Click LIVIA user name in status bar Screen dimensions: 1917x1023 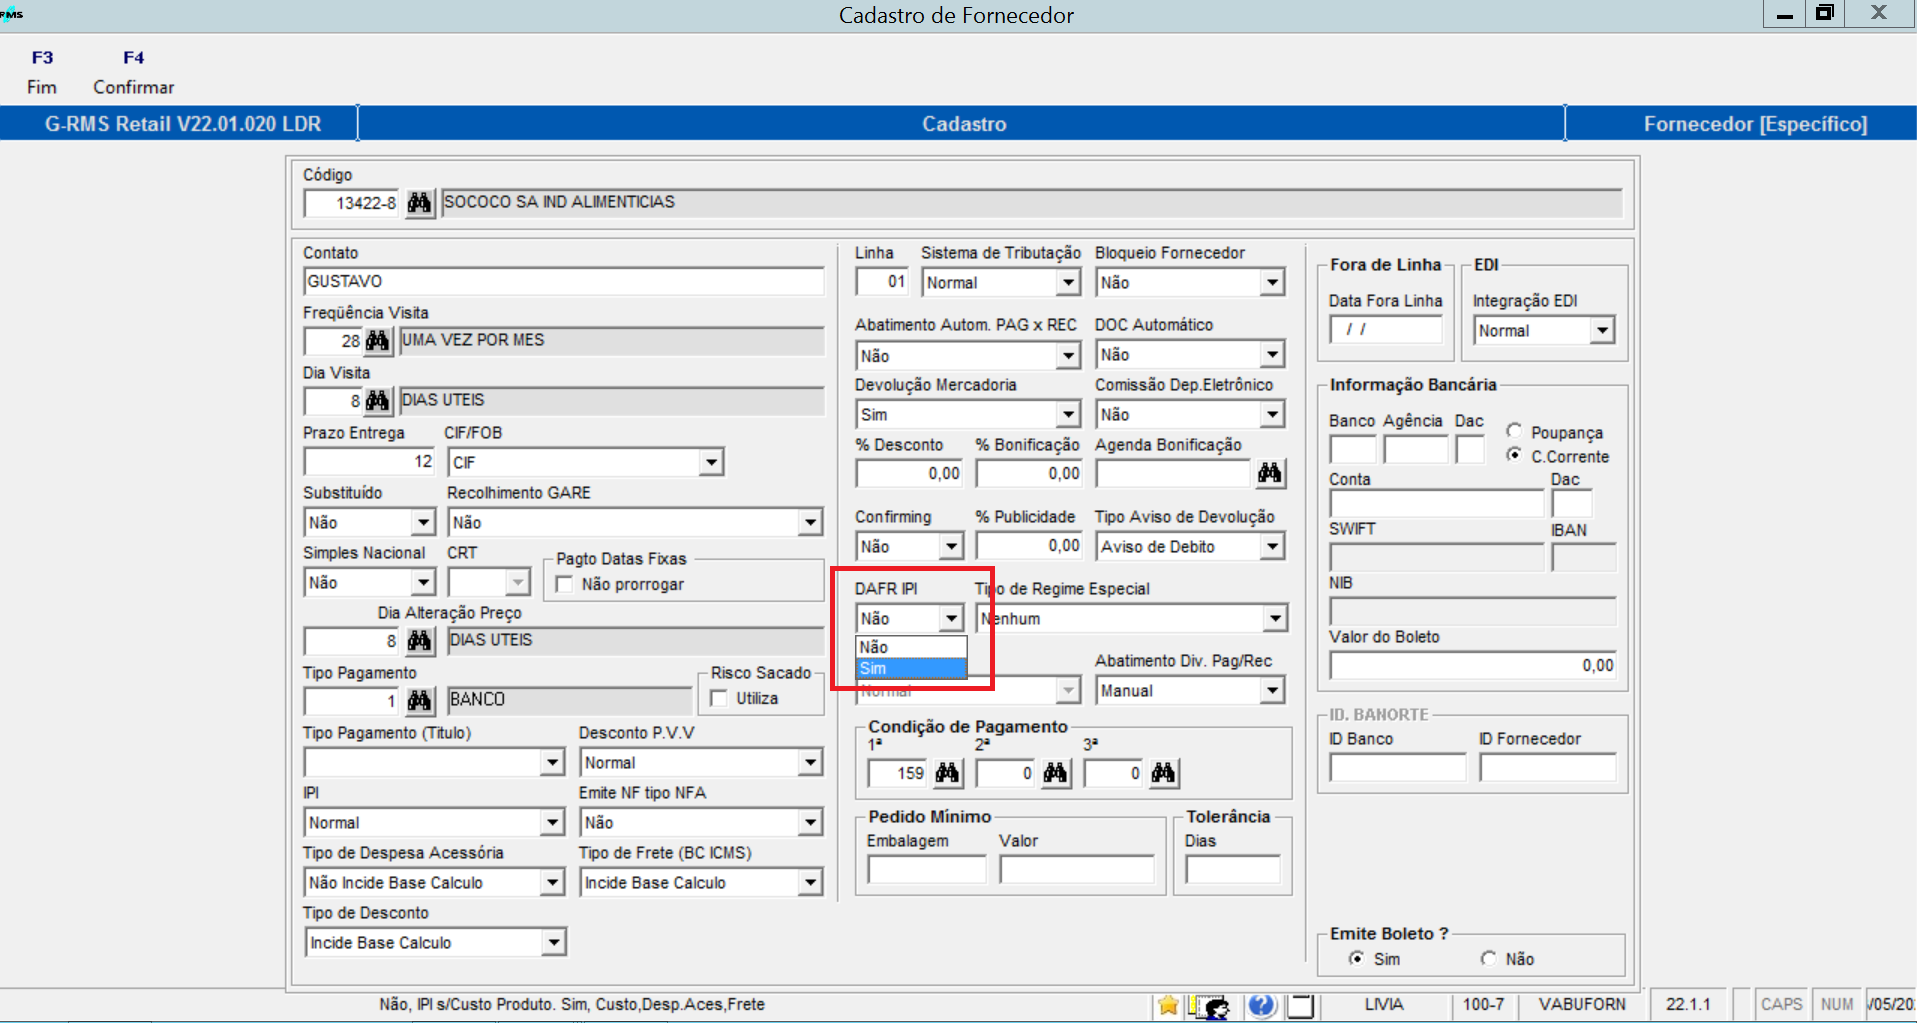pyautogui.click(x=1384, y=1004)
